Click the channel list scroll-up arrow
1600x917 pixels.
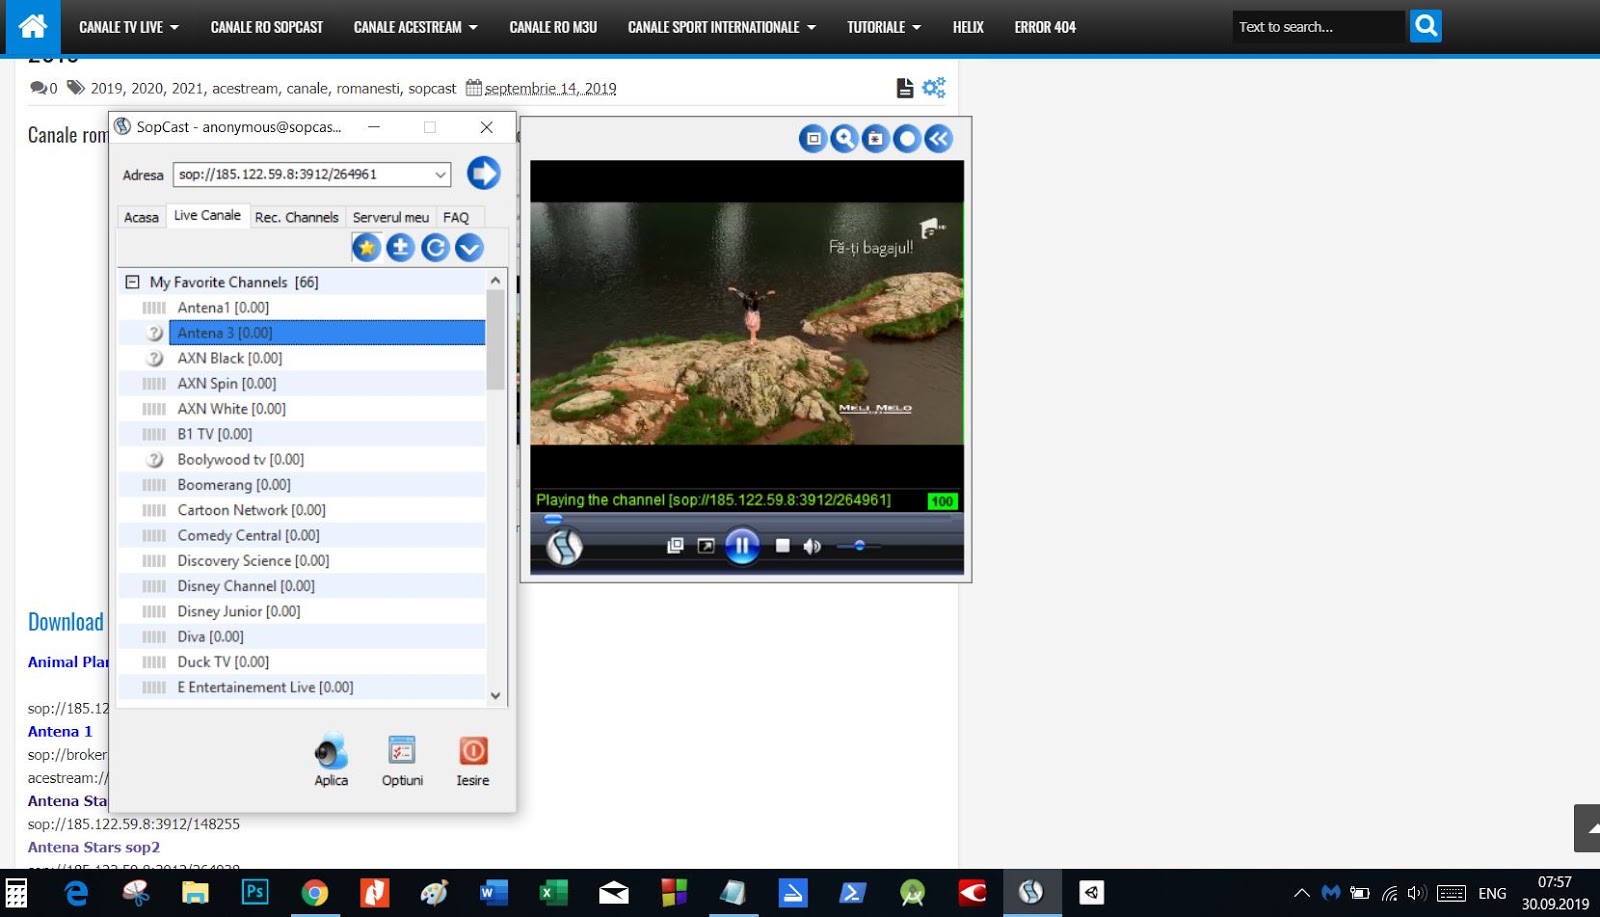click(495, 281)
